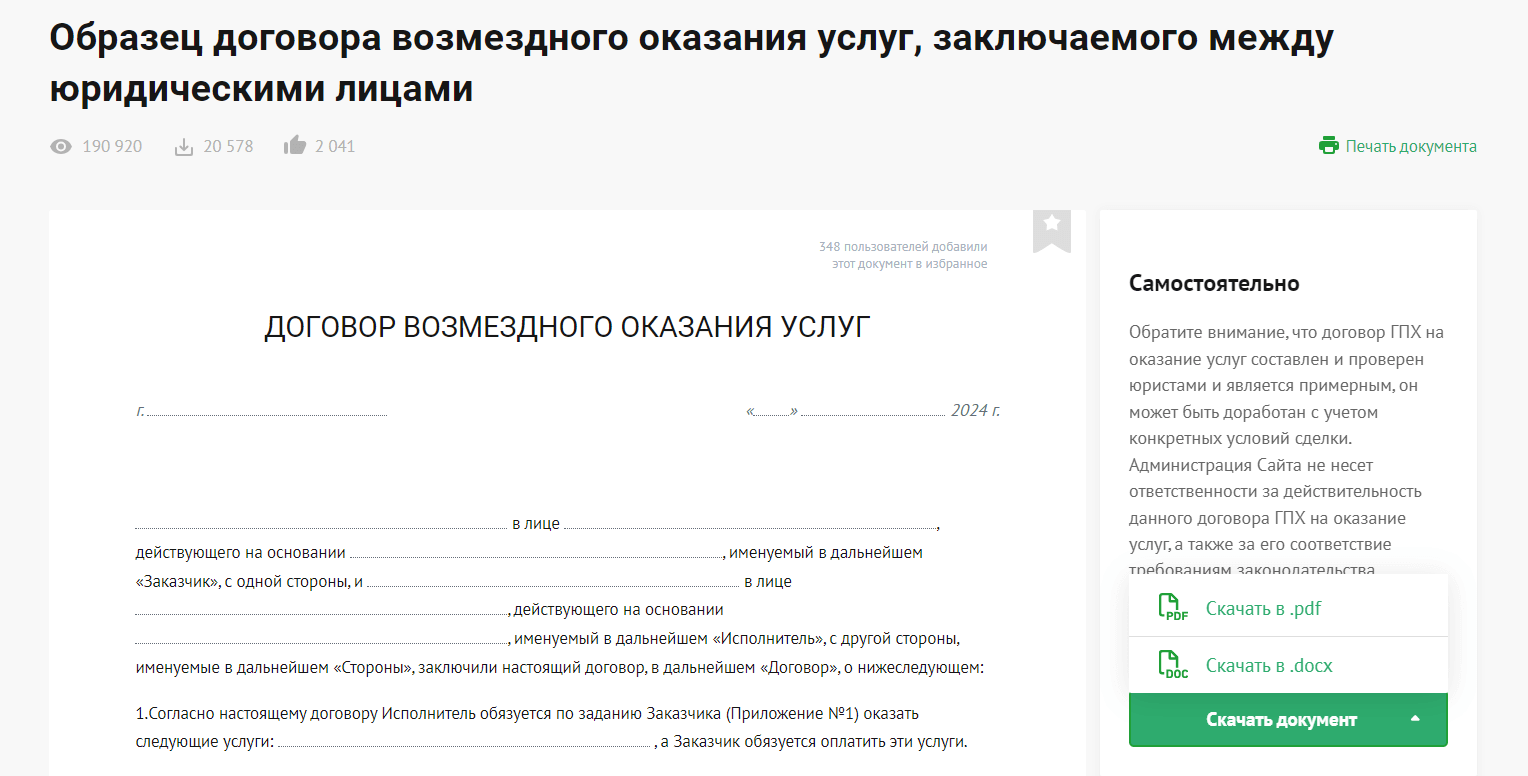1528x776 pixels.
Task: Open the Печать документа link
Action: [x=1411, y=146]
